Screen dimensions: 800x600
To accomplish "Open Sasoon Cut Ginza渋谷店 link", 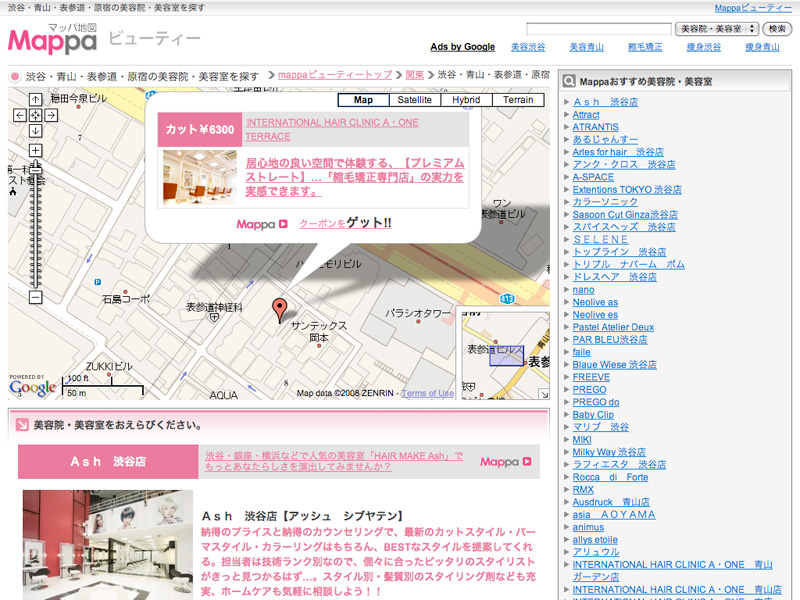I will pyautogui.click(x=625, y=215).
